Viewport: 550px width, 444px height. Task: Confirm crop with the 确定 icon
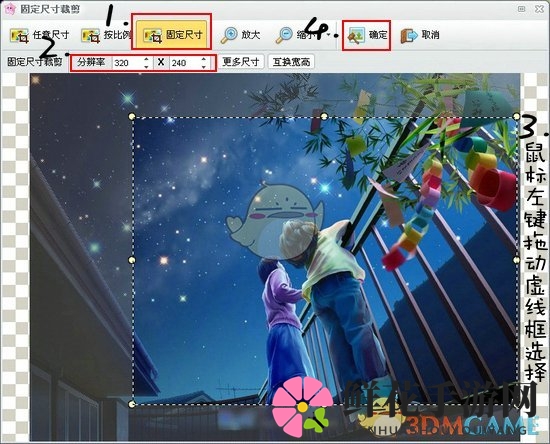(x=356, y=35)
